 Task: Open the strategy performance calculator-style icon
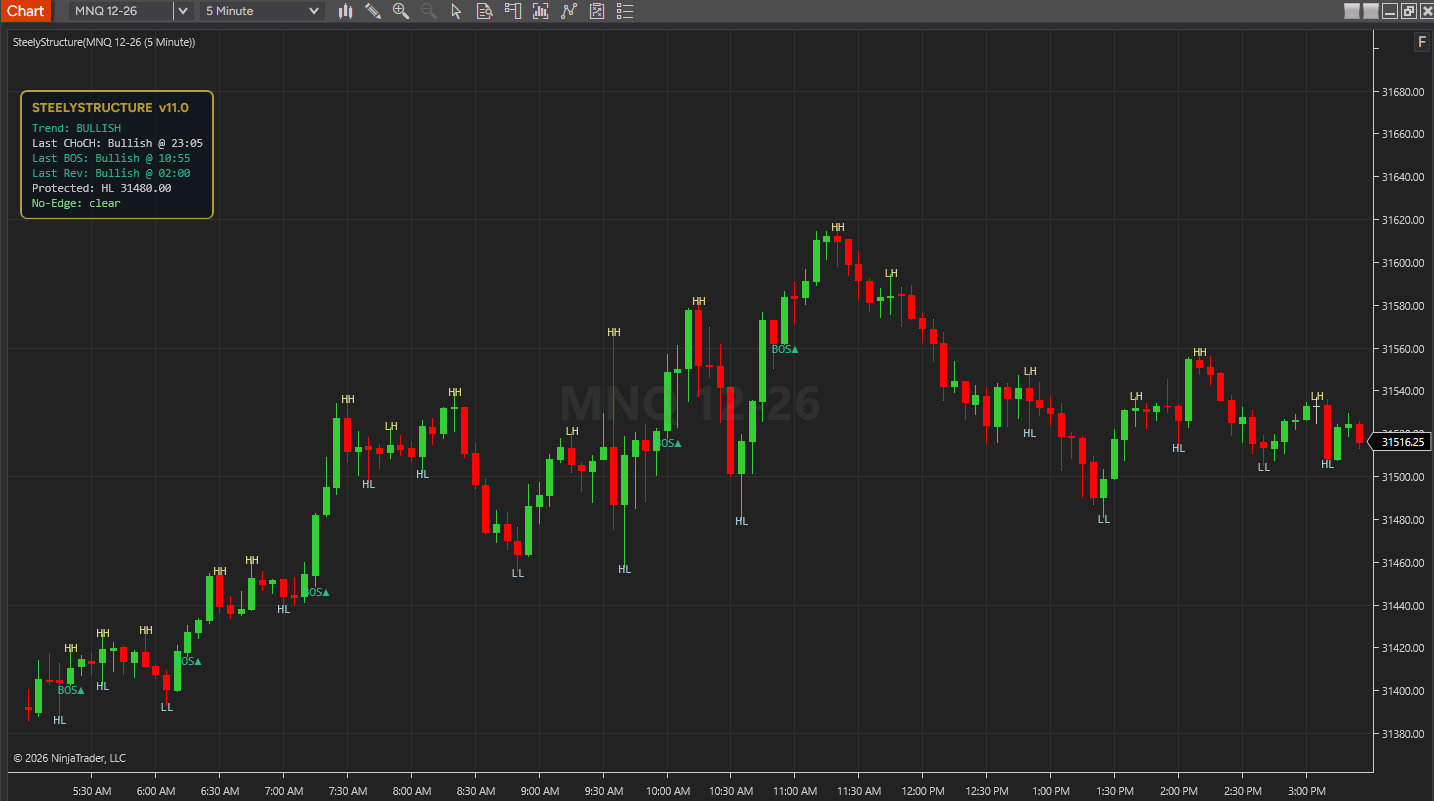(597, 11)
